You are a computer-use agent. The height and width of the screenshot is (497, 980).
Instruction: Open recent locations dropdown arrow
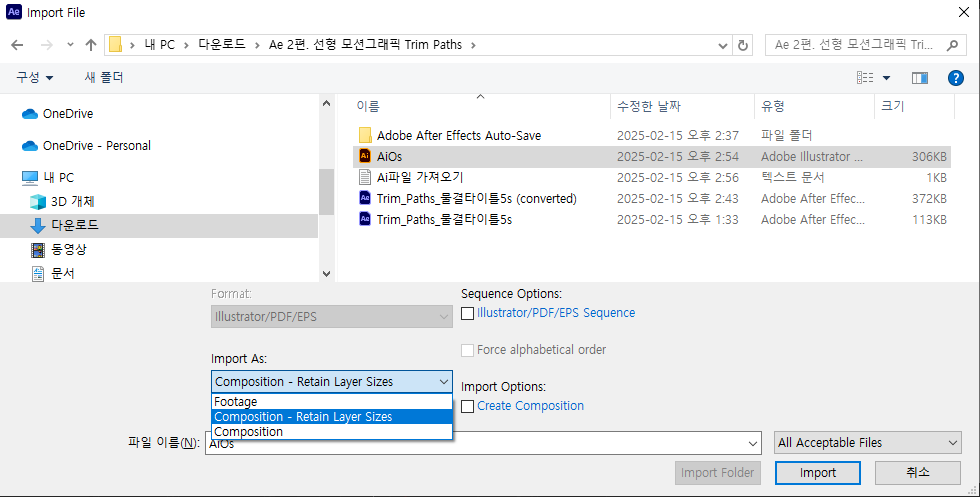pyautogui.click(x=70, y=45)
